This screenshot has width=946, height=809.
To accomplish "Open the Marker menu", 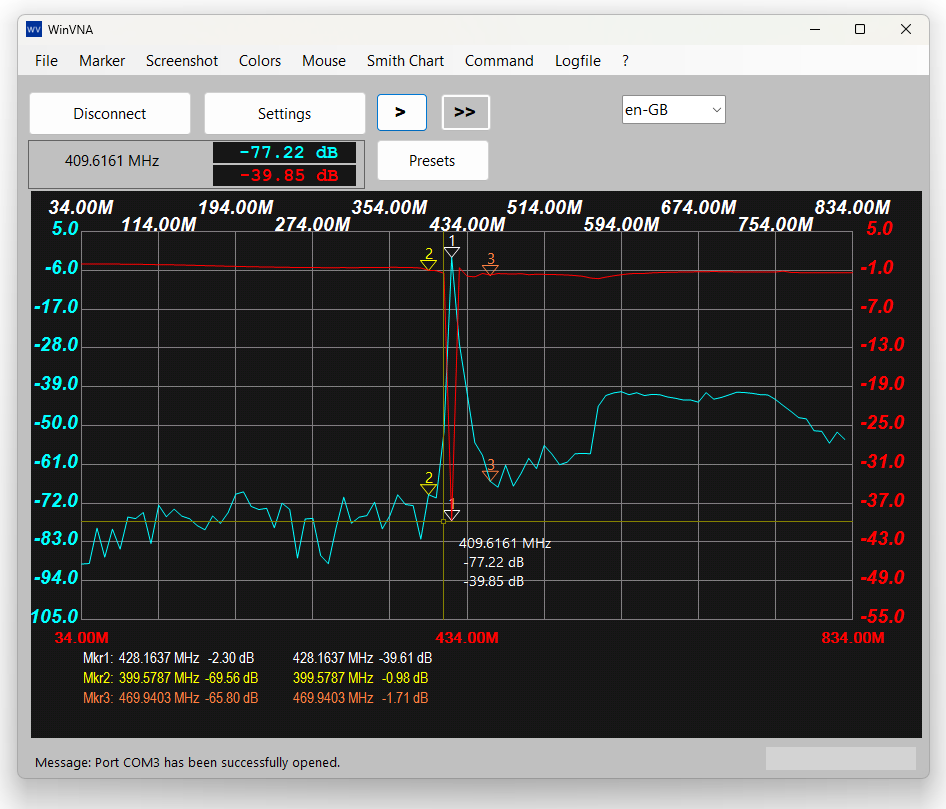I will (102, 61).
